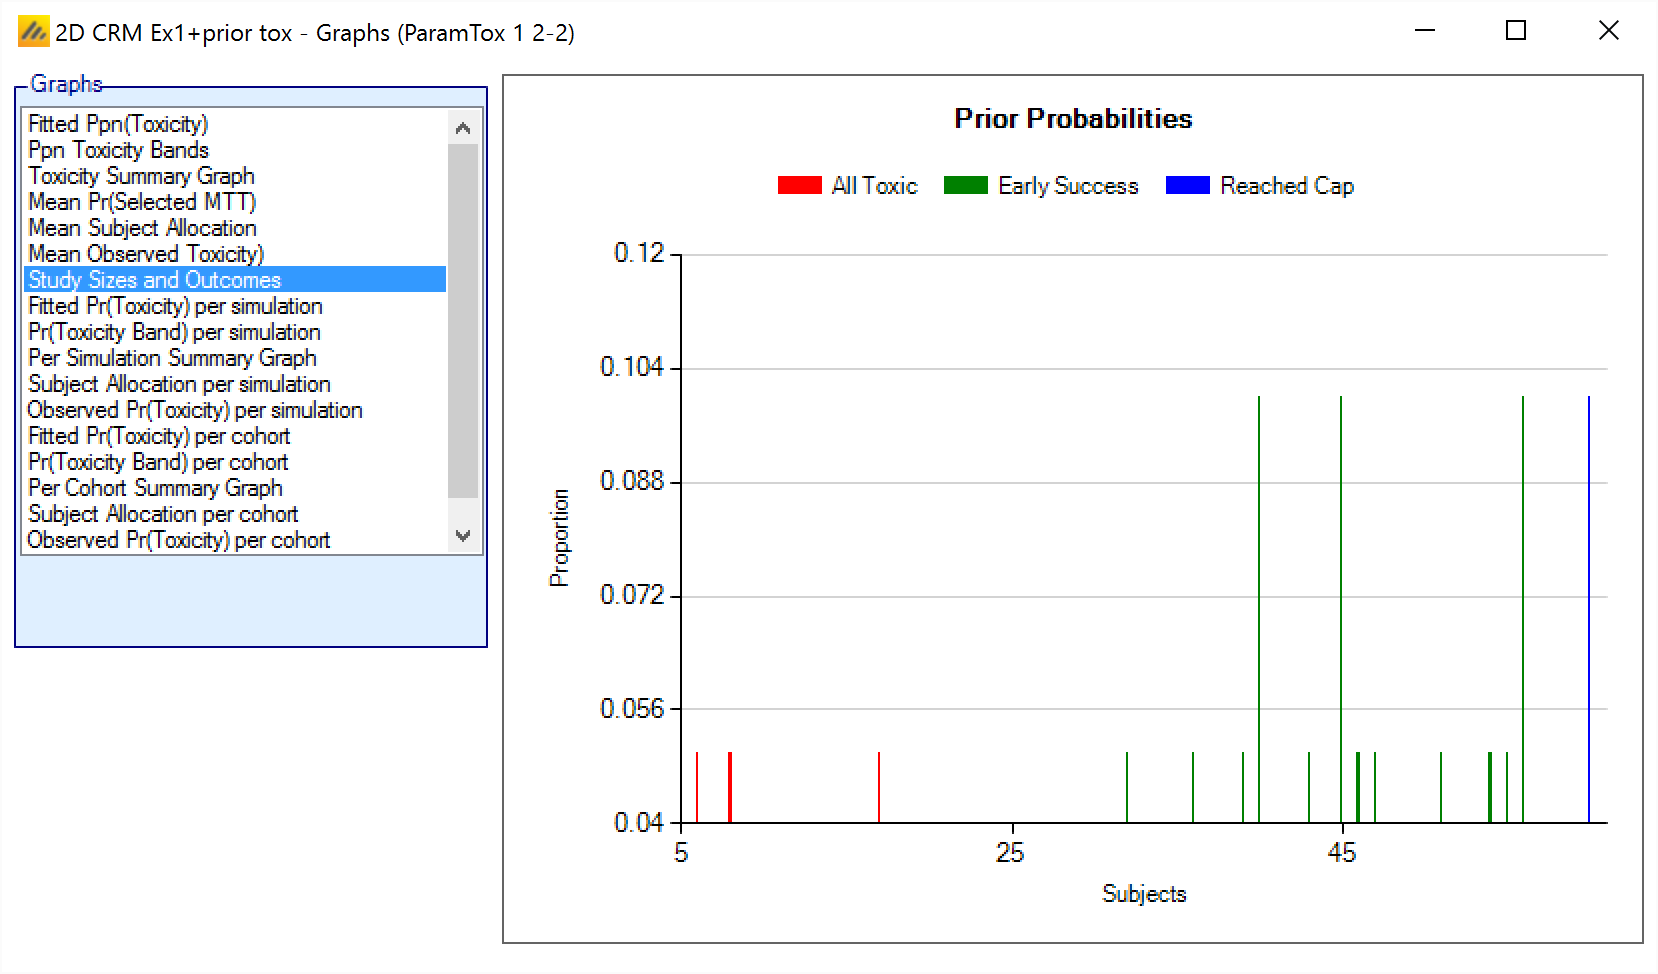Open the Toxicity Summary Graph item
Image resolution: width=1658 pixels, height=974 pixels.
click(x=141, y=176)
